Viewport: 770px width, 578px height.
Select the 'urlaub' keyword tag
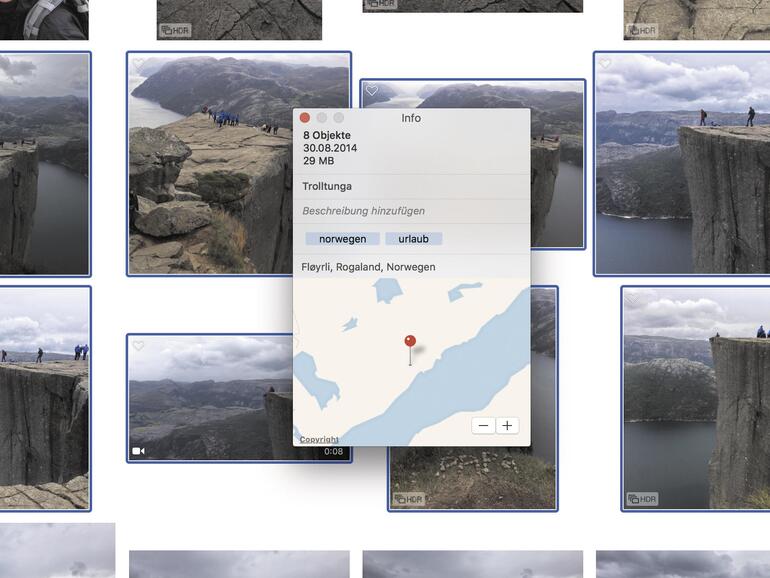(x=413, y=239)
